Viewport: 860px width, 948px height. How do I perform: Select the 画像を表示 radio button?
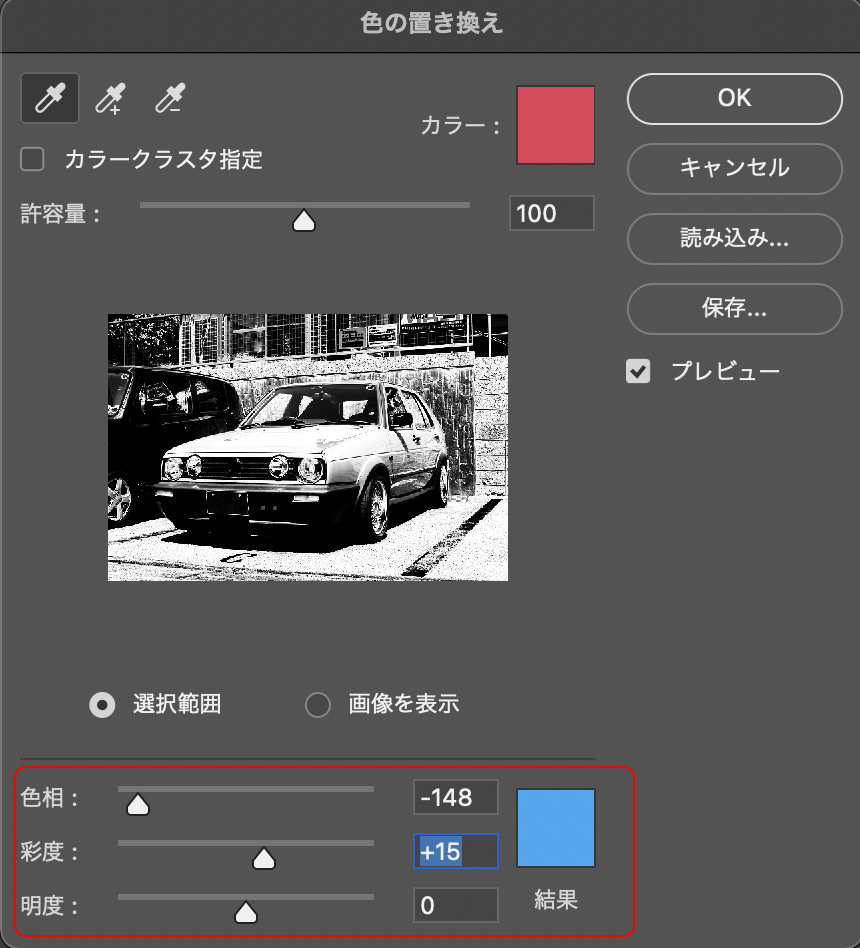coord(318,704)
